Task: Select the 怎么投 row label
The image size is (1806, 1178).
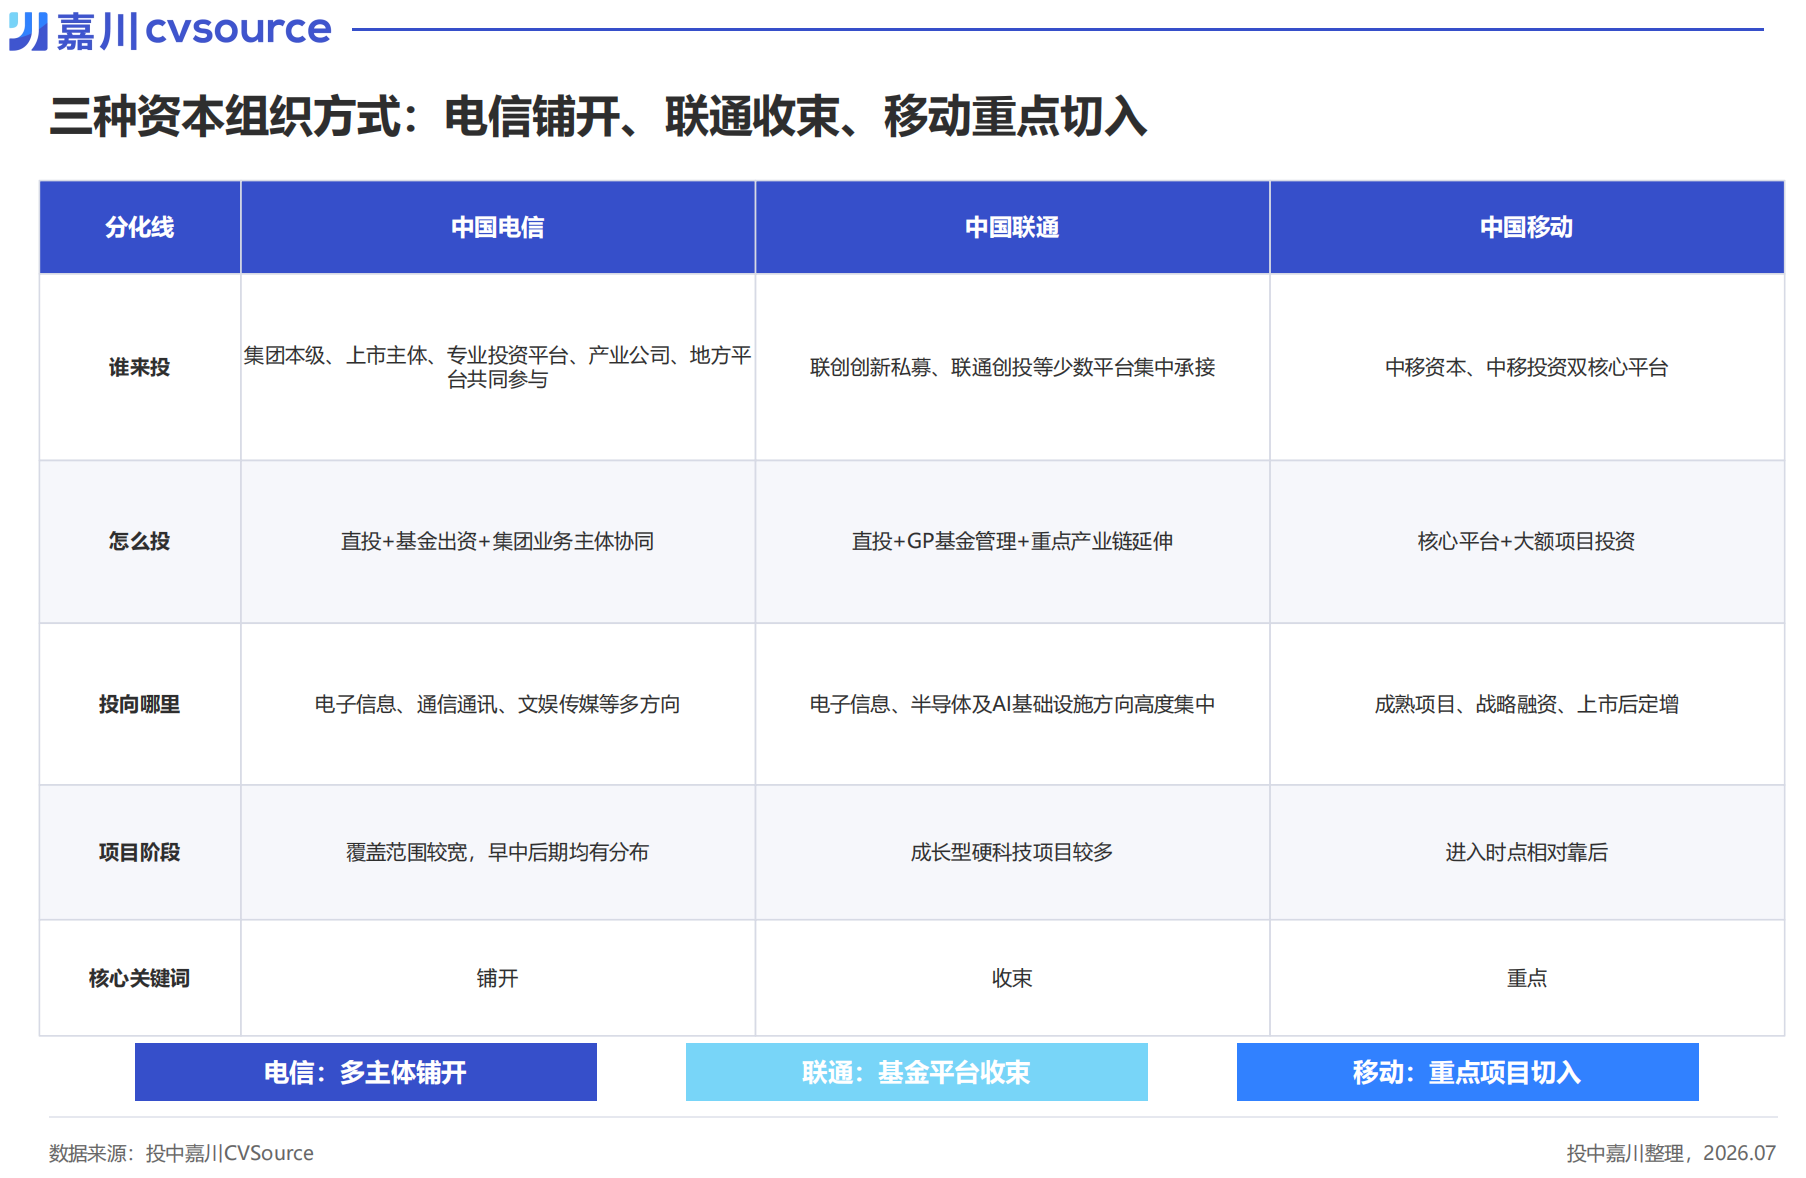Action: [x=140, y=541]
